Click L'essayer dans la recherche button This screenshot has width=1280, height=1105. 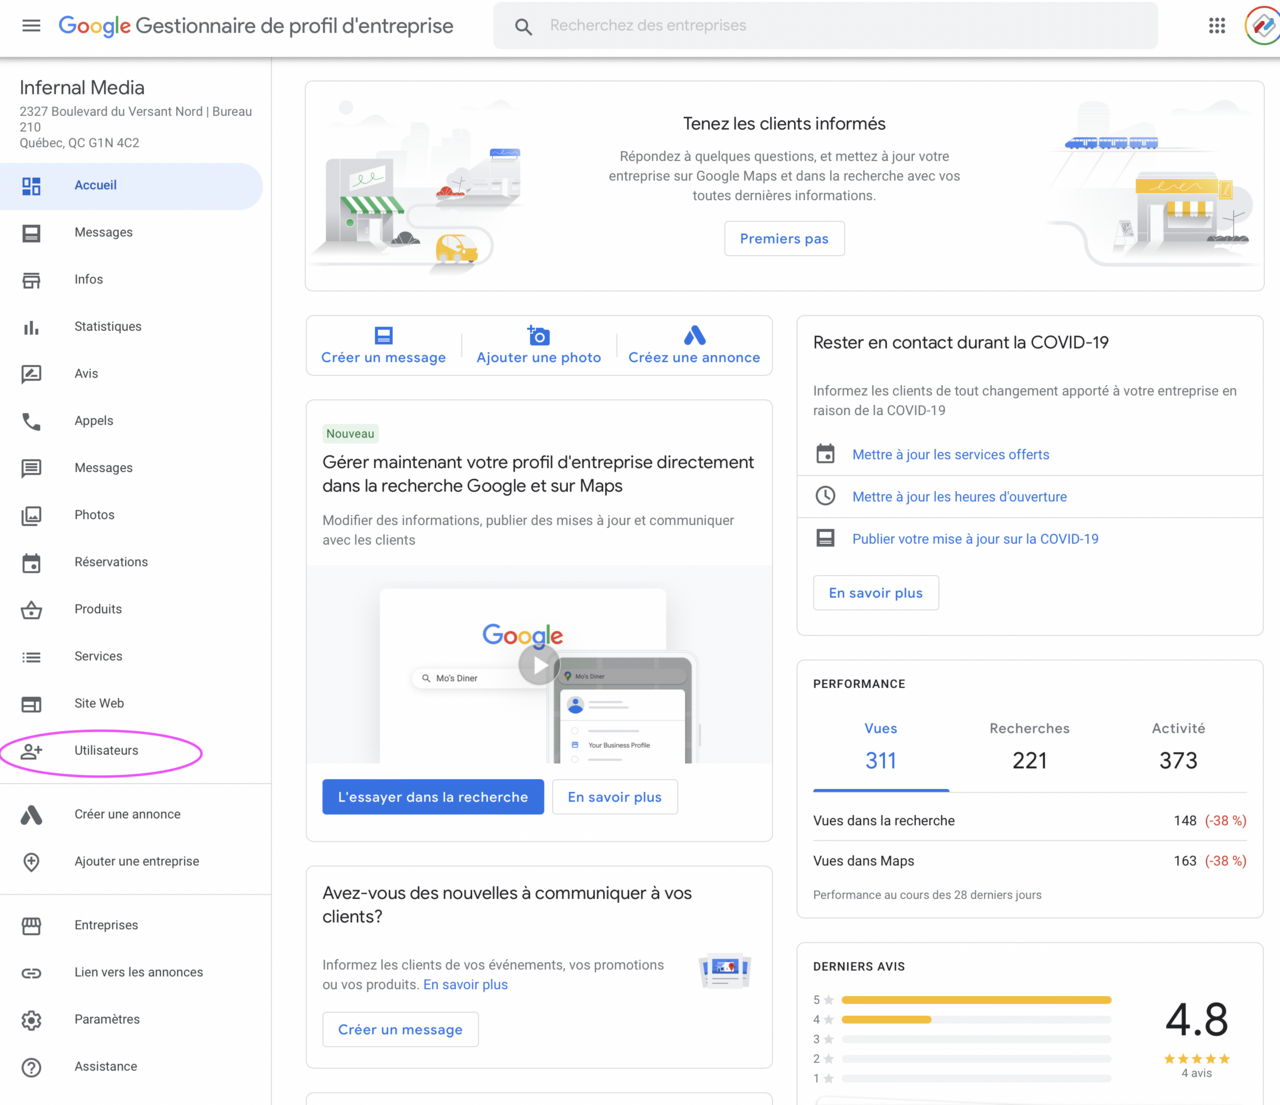click(433, 797)
